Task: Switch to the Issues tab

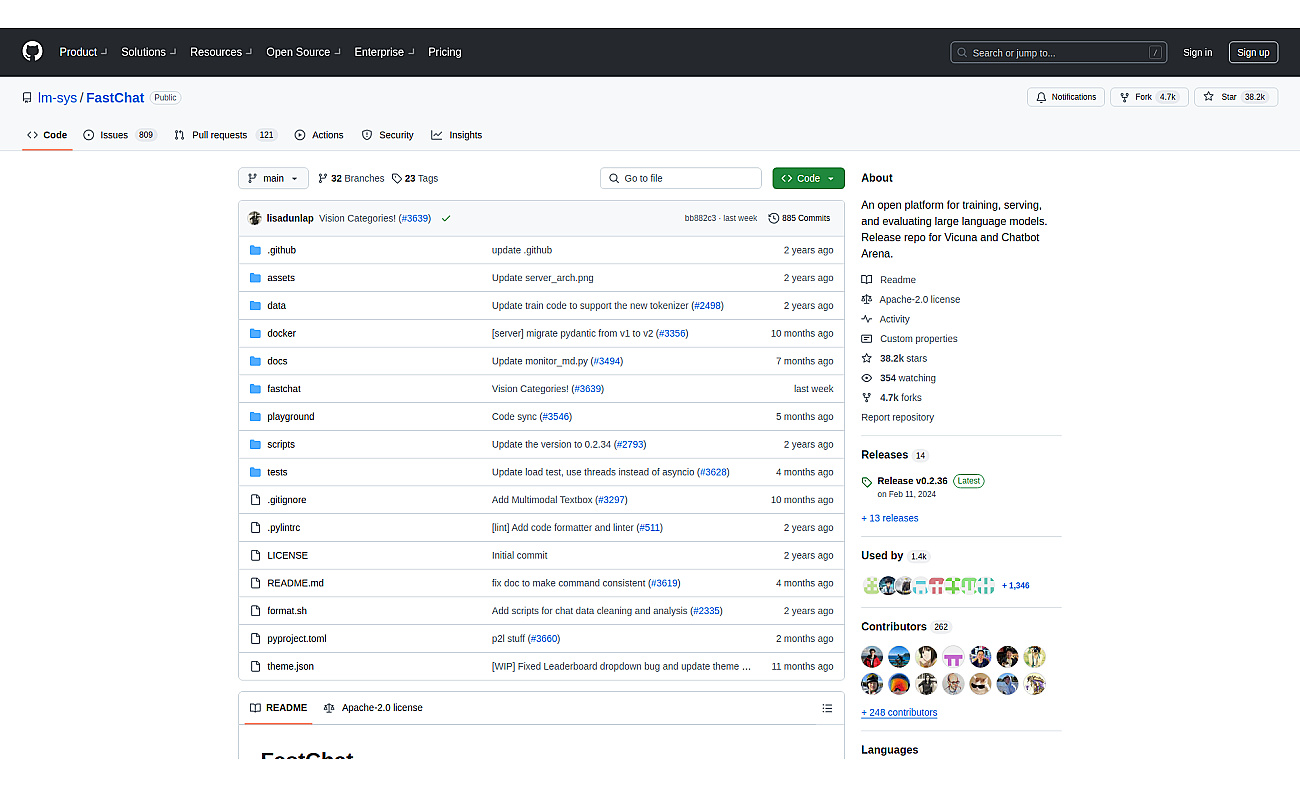Action: 119,135
